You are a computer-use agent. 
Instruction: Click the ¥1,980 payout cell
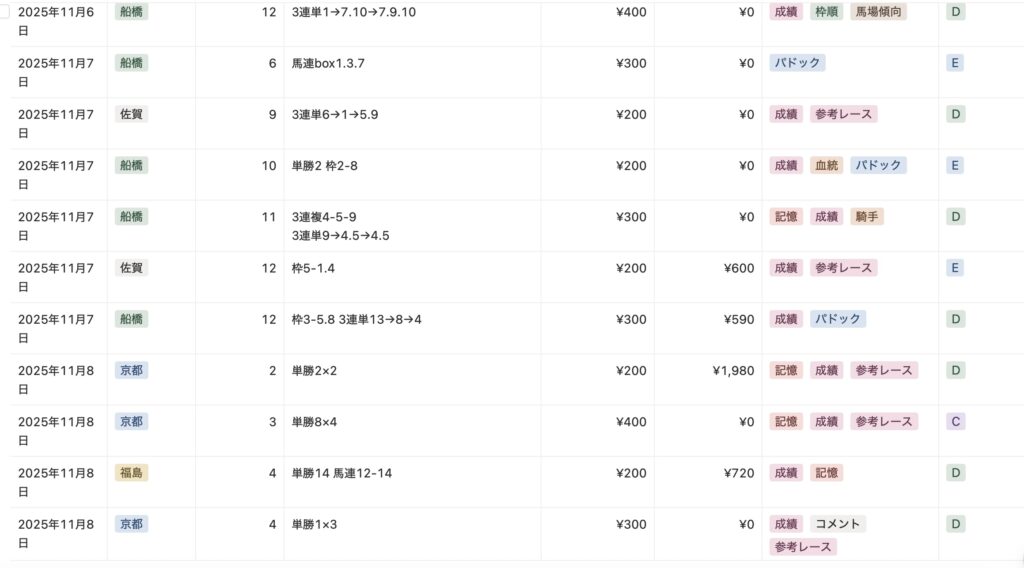[733, 370]
